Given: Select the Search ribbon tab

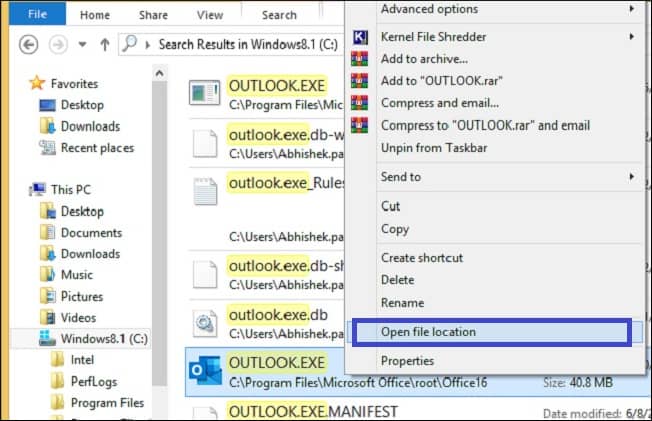Looking at the screenshot, I should (x=279, y=15).
